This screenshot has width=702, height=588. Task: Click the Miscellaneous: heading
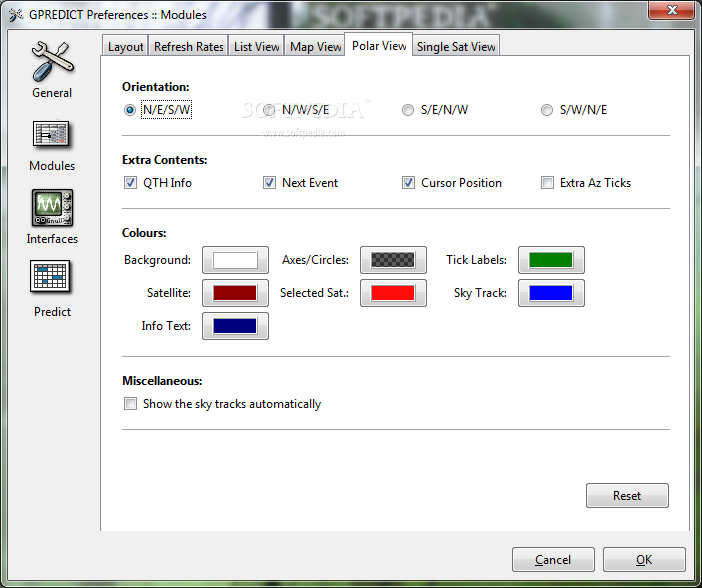162,381
